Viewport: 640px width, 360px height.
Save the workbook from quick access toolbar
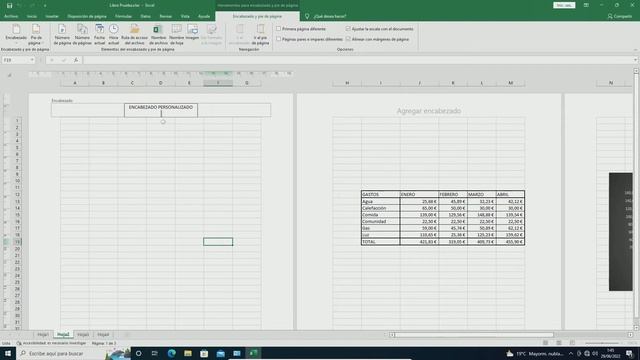(9, 5)
